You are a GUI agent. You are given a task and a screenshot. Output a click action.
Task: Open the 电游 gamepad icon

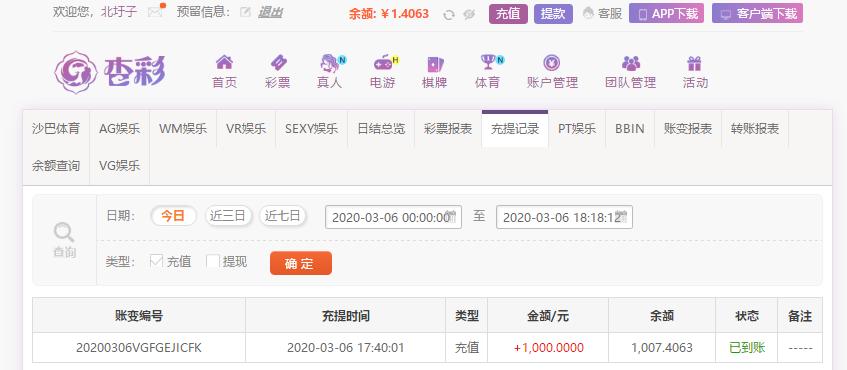point(382,63)
